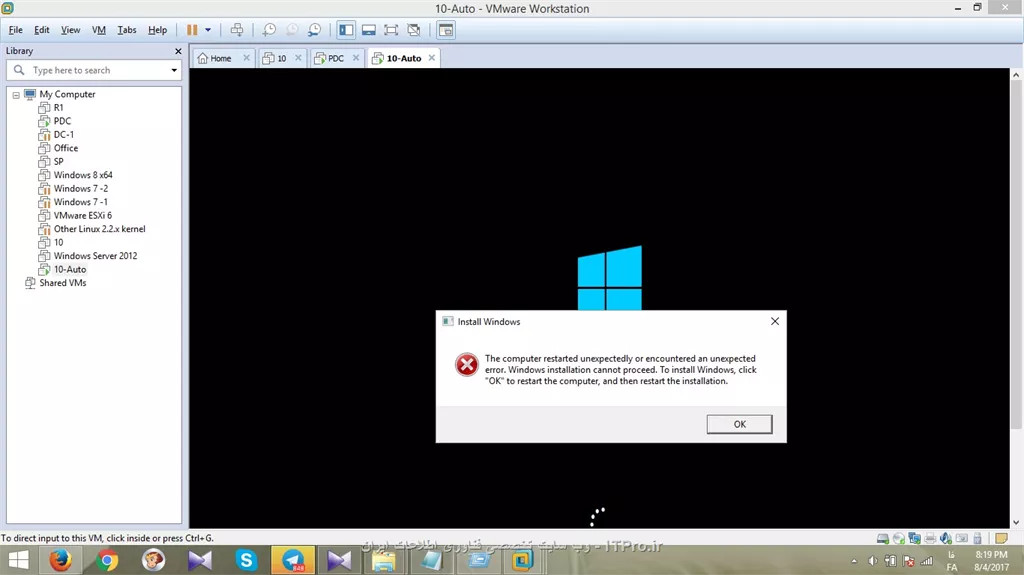
Task: Toggle the thumbnail bar view
Action: coord(369,30)
